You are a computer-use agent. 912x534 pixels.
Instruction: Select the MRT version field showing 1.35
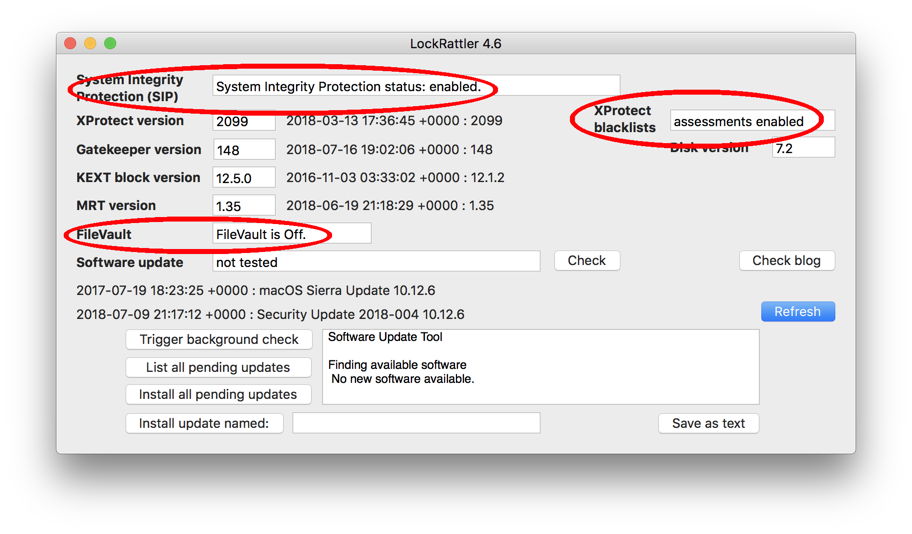tap(244, 206)
